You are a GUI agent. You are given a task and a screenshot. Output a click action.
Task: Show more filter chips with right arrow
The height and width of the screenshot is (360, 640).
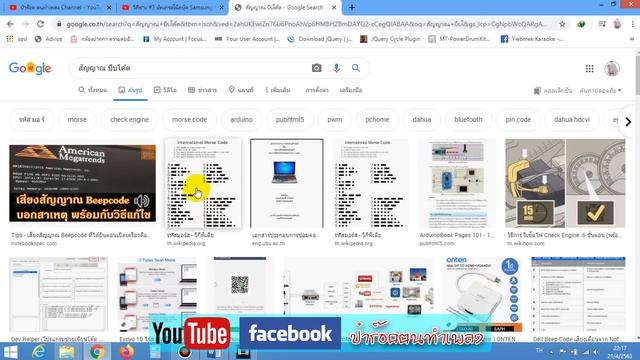(628, 121)
